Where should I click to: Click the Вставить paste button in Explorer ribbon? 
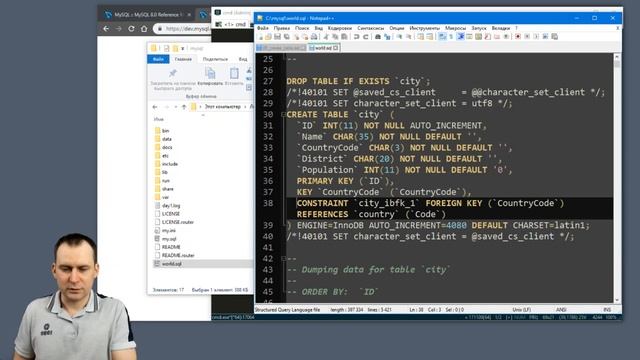tap(234, 77)
